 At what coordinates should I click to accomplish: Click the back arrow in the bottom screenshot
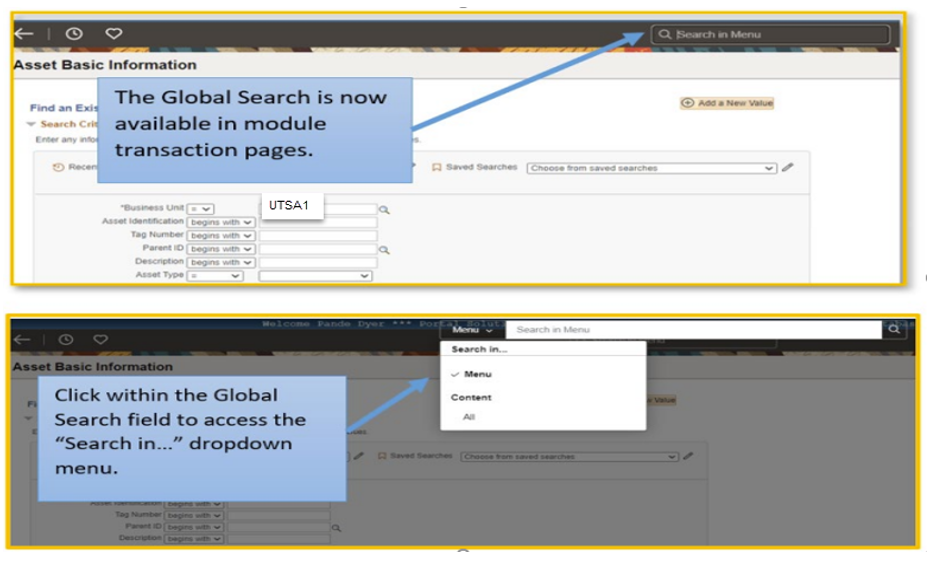pyautogui.click(x=22, y=339)
